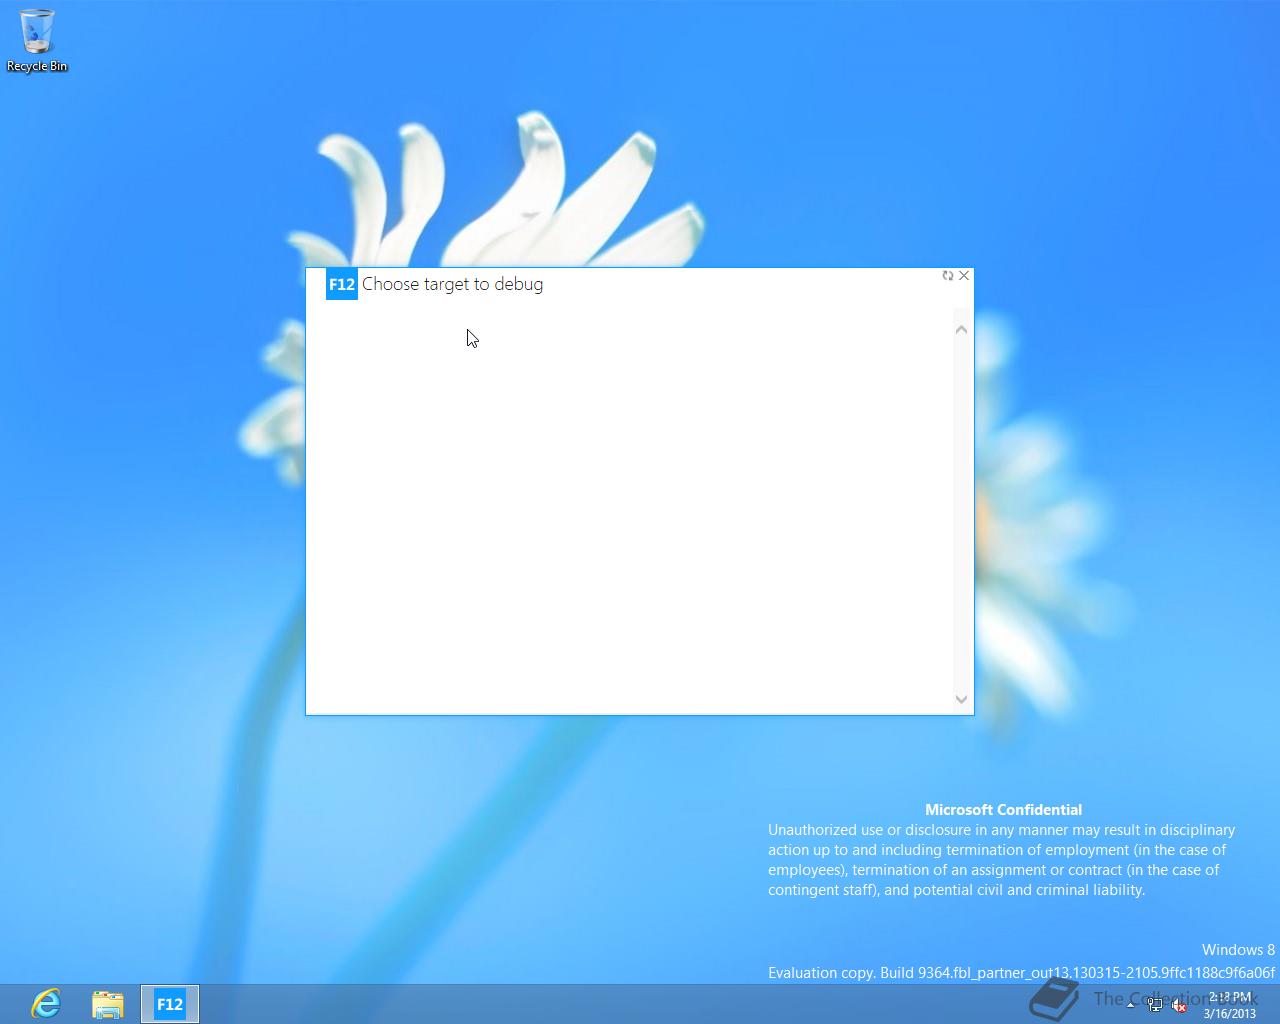Image resolution: width=1280 pixels, height=1024 pixels.
Task: Click the scrollbar down arrow in the target list
Action: tap(962, 699)
